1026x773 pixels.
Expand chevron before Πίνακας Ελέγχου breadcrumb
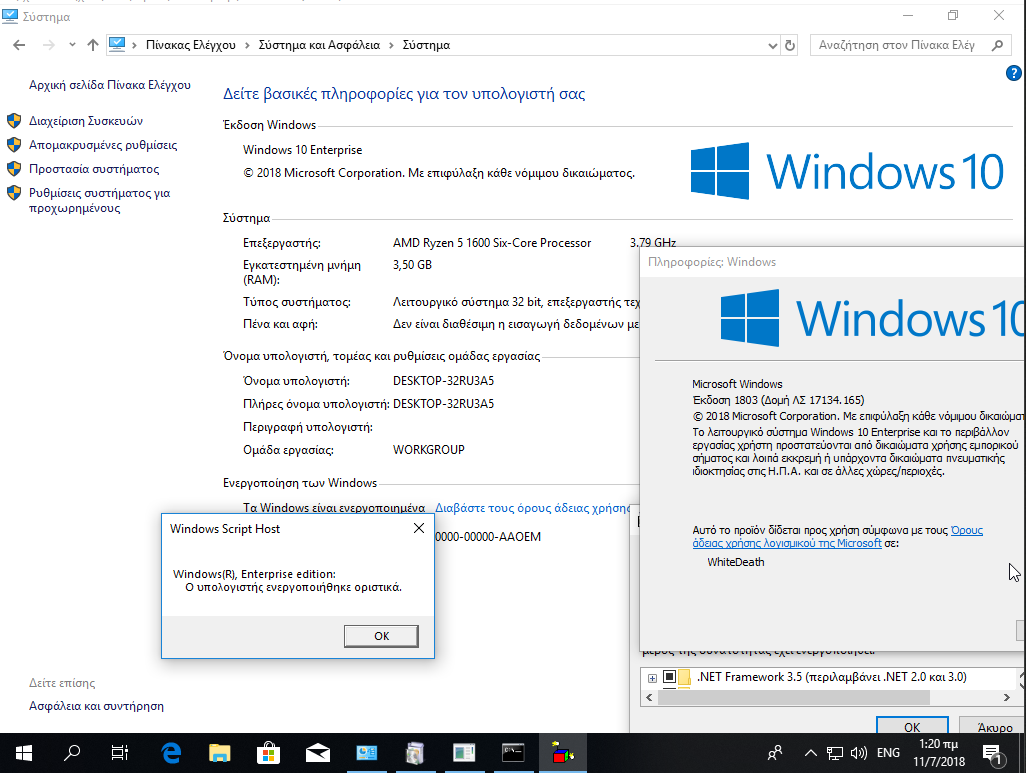pos(134,45)
